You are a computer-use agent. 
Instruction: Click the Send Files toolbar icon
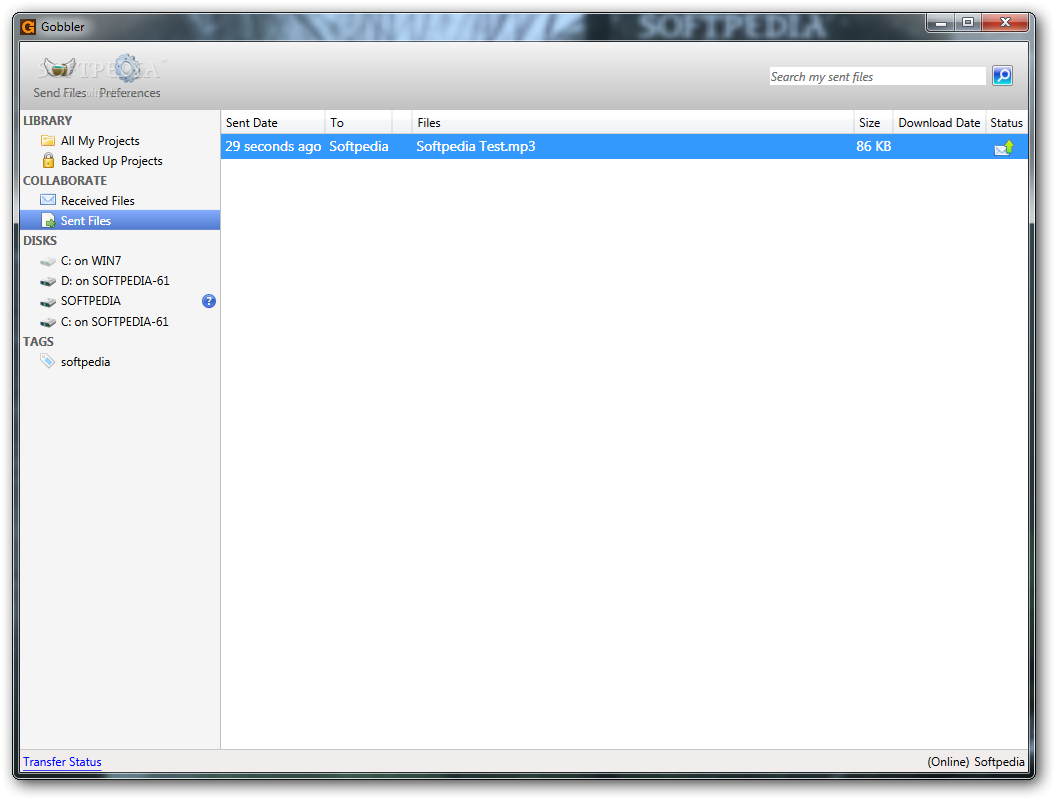(x=59, y=69)
